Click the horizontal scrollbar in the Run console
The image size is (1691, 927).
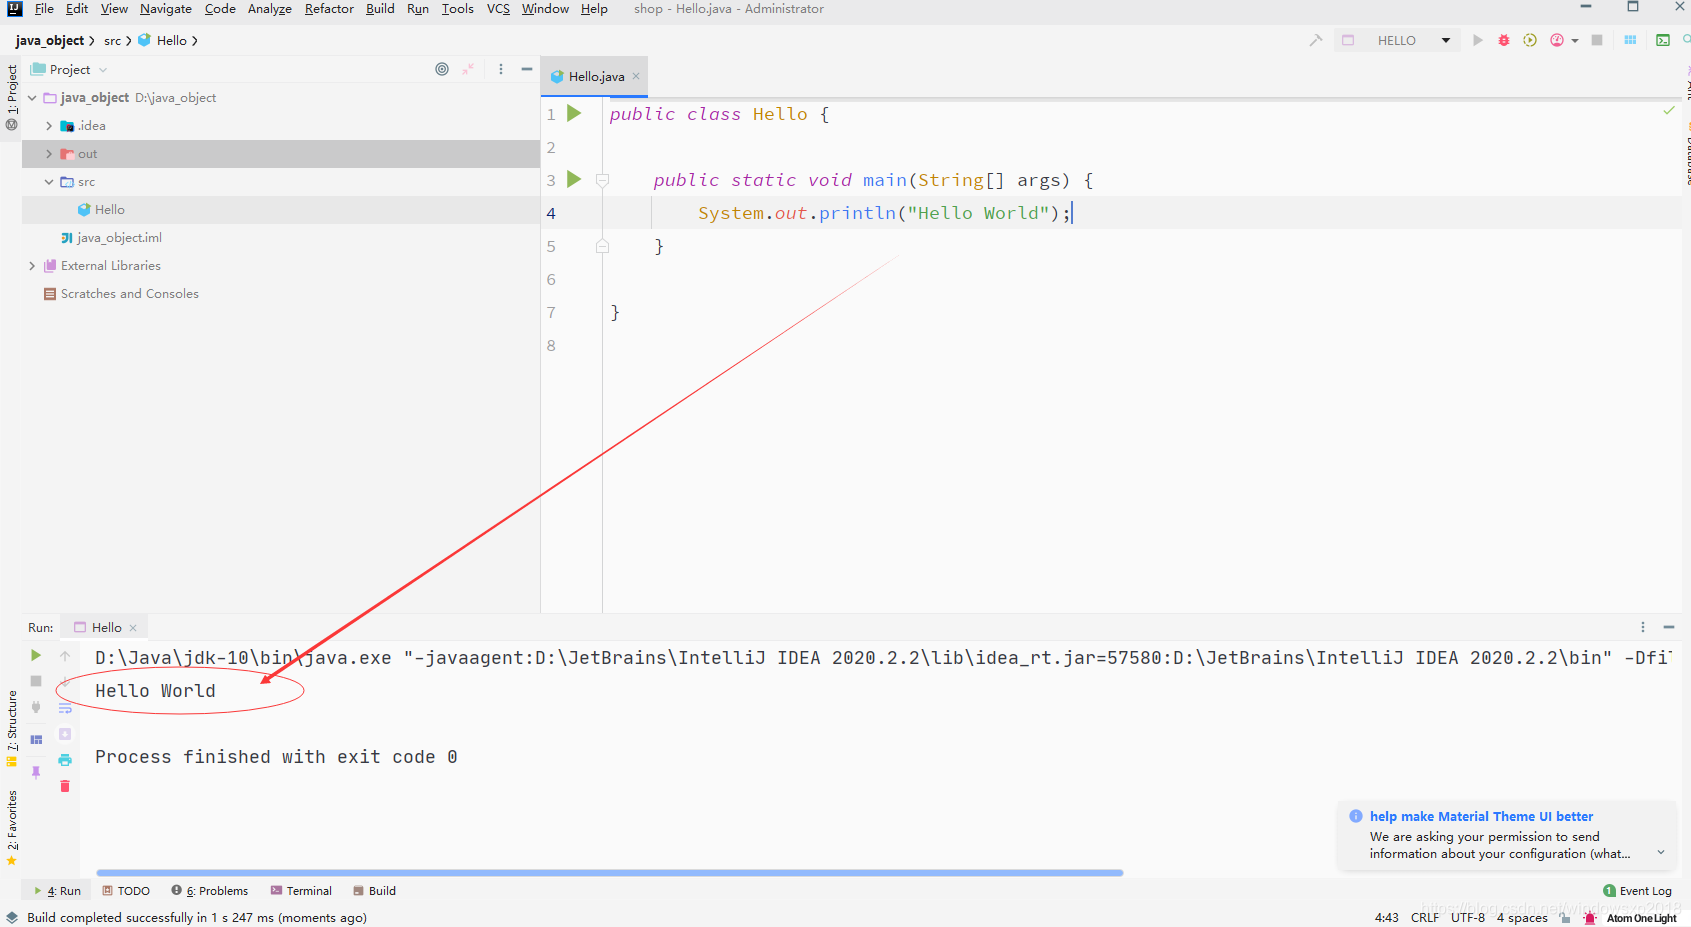609,873
